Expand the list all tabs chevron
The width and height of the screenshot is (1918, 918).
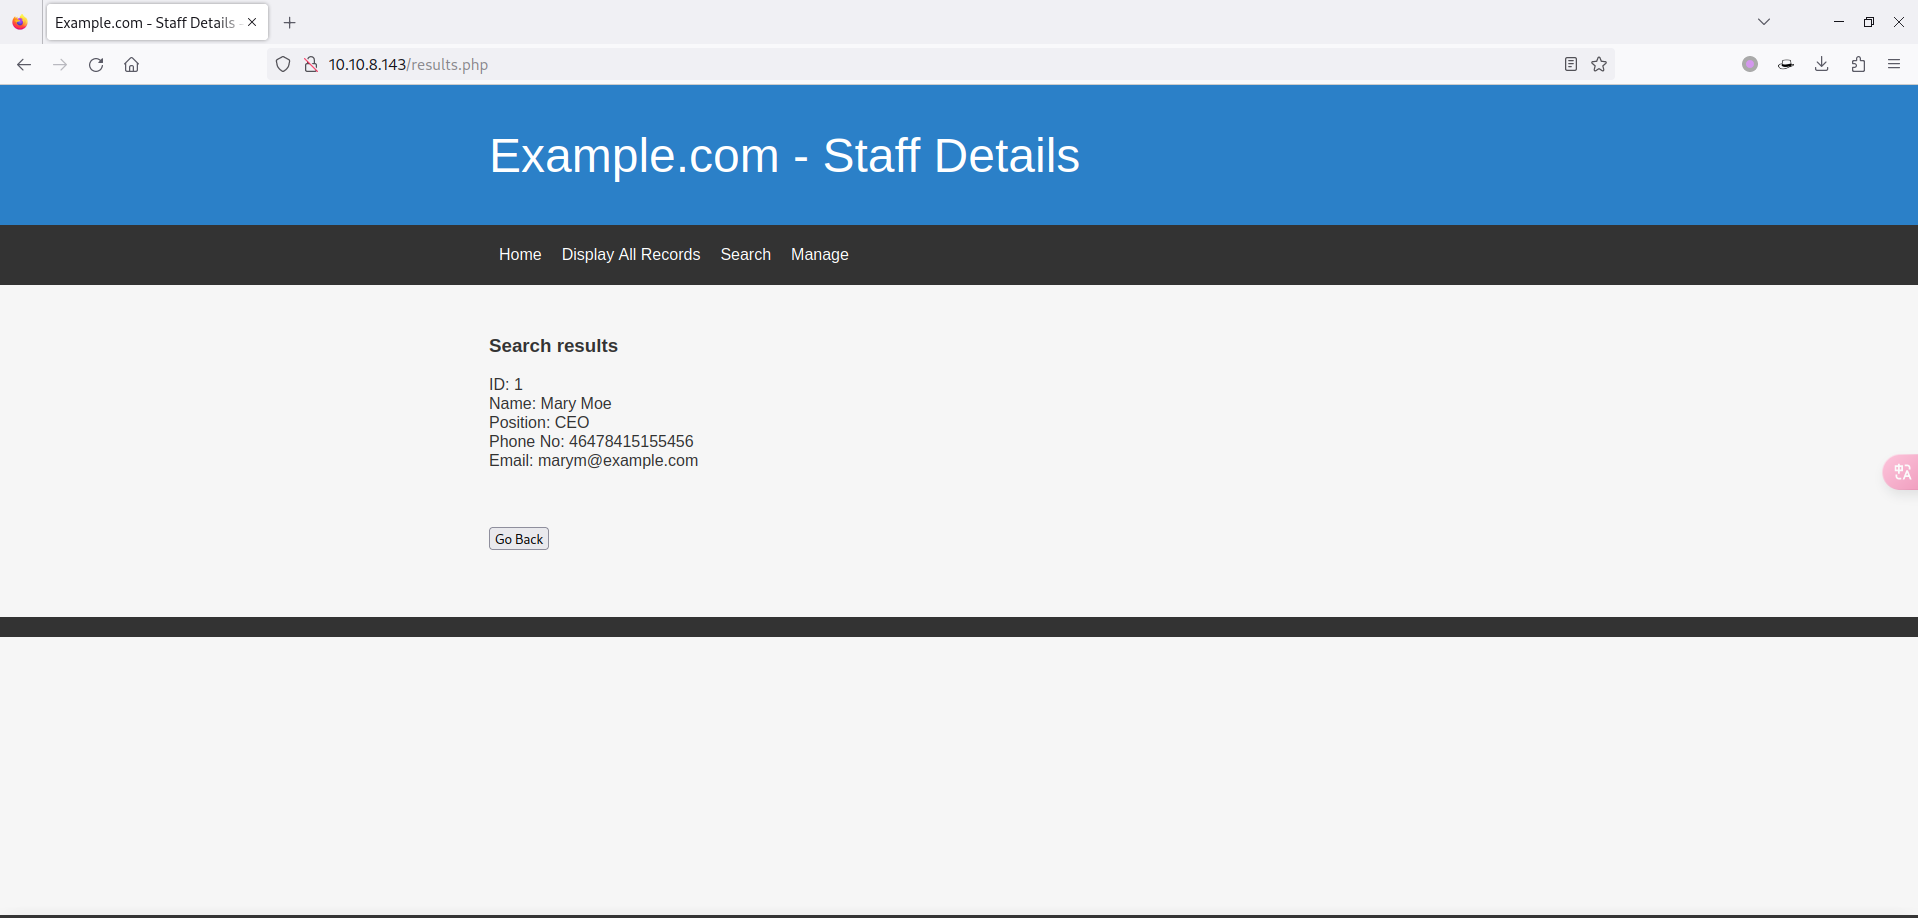(1764, 22)
